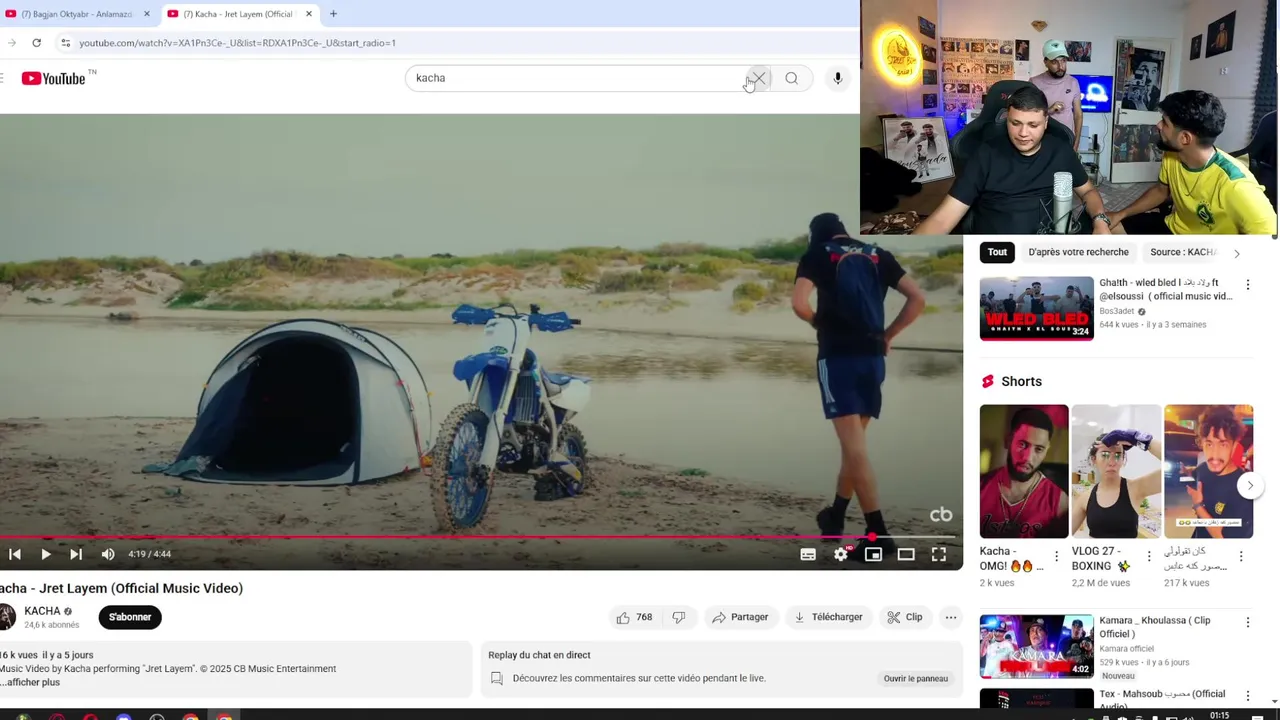This screenshot has height=720, width=1280.
Task: Open the Bos3adet channel name
Action: pos(1117,311)
